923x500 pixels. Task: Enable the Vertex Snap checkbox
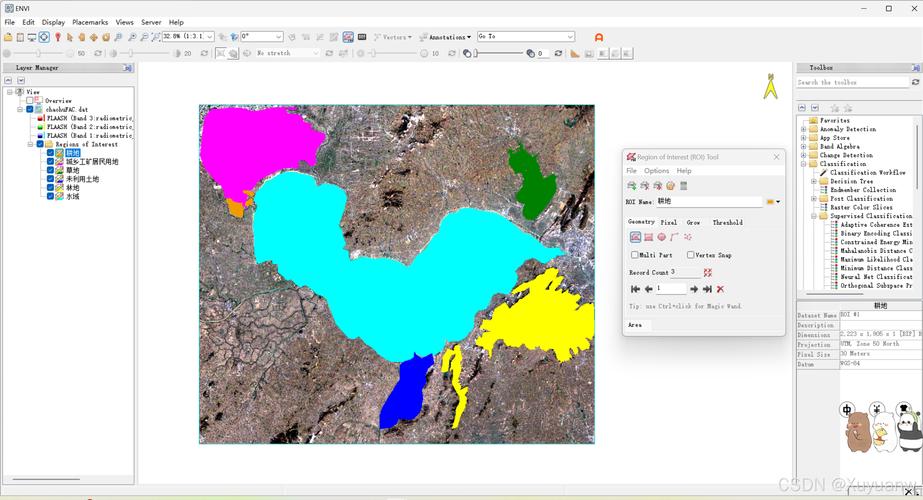(690, 255)
